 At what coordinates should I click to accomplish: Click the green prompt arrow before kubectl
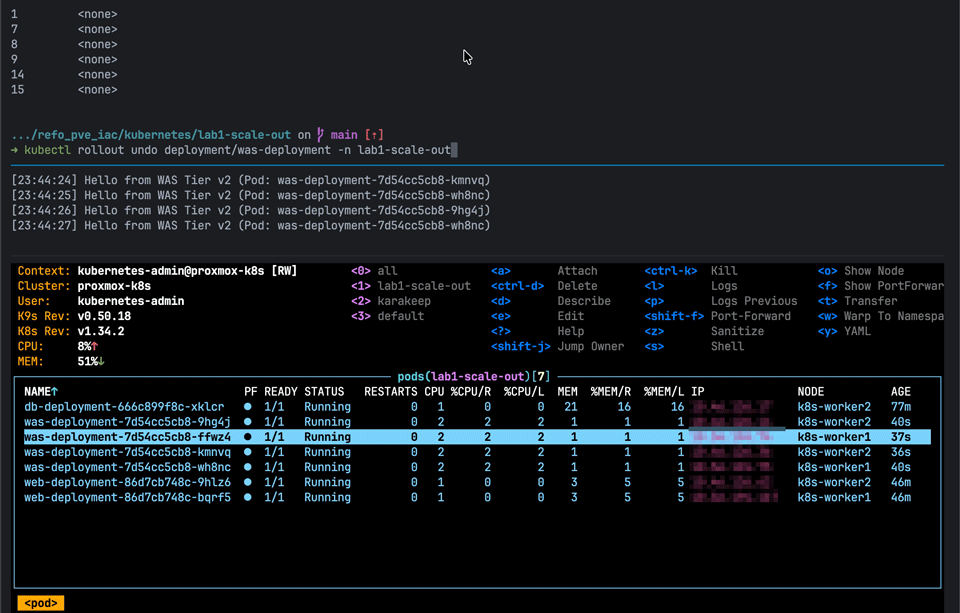click(x=14, y=150)
